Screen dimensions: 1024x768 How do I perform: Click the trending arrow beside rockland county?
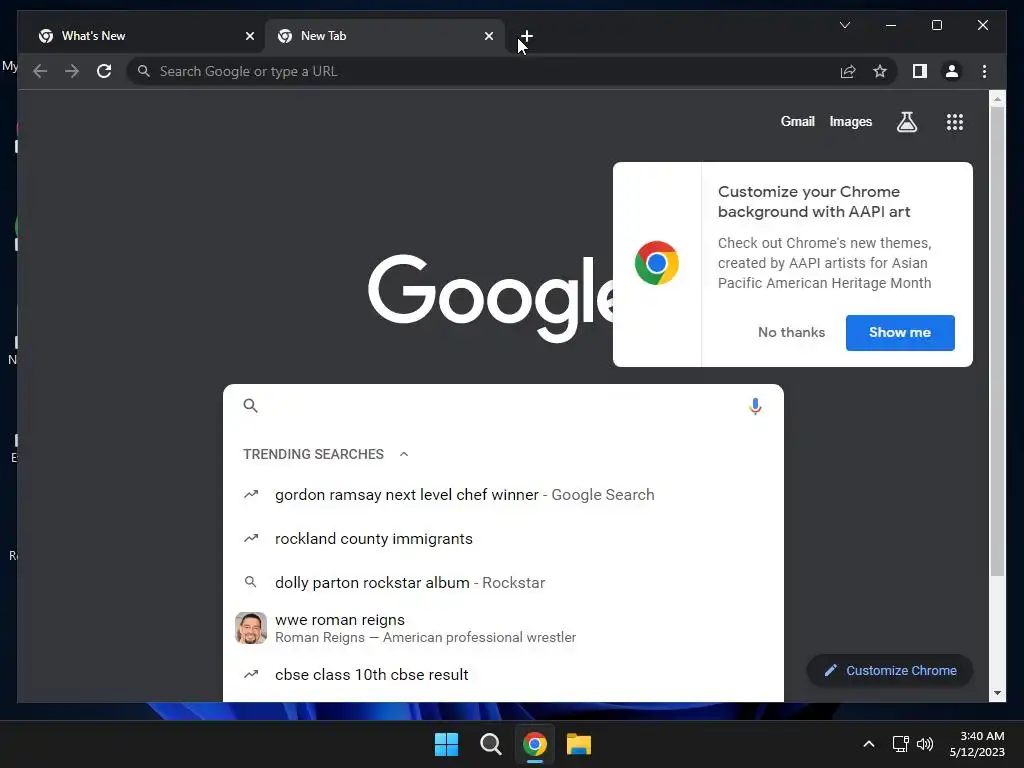pyautogui.click(x=251, y=539)
